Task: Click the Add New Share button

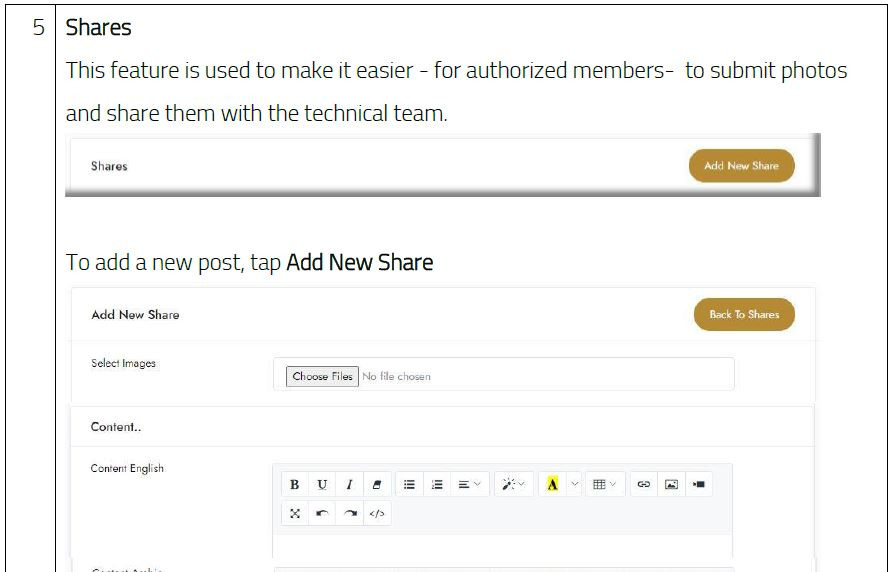Action: point(741,166)
